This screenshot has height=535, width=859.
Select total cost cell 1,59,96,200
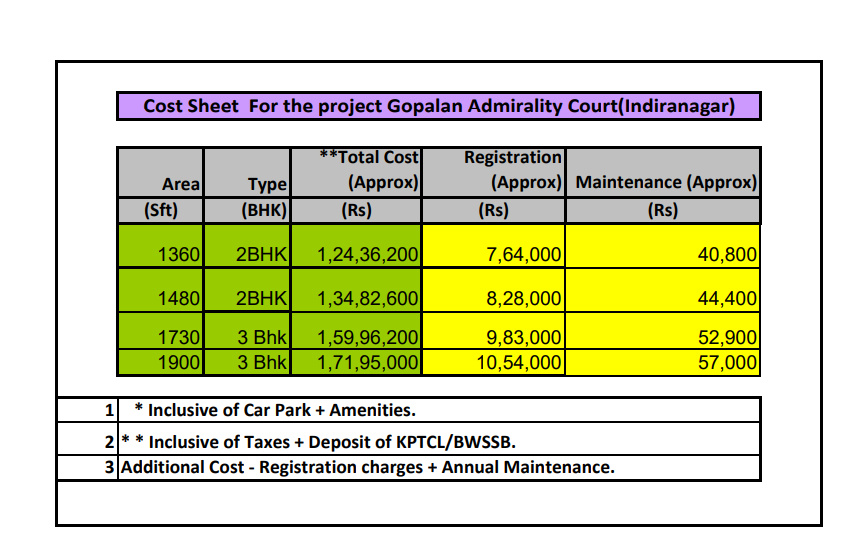coord(362,338)
